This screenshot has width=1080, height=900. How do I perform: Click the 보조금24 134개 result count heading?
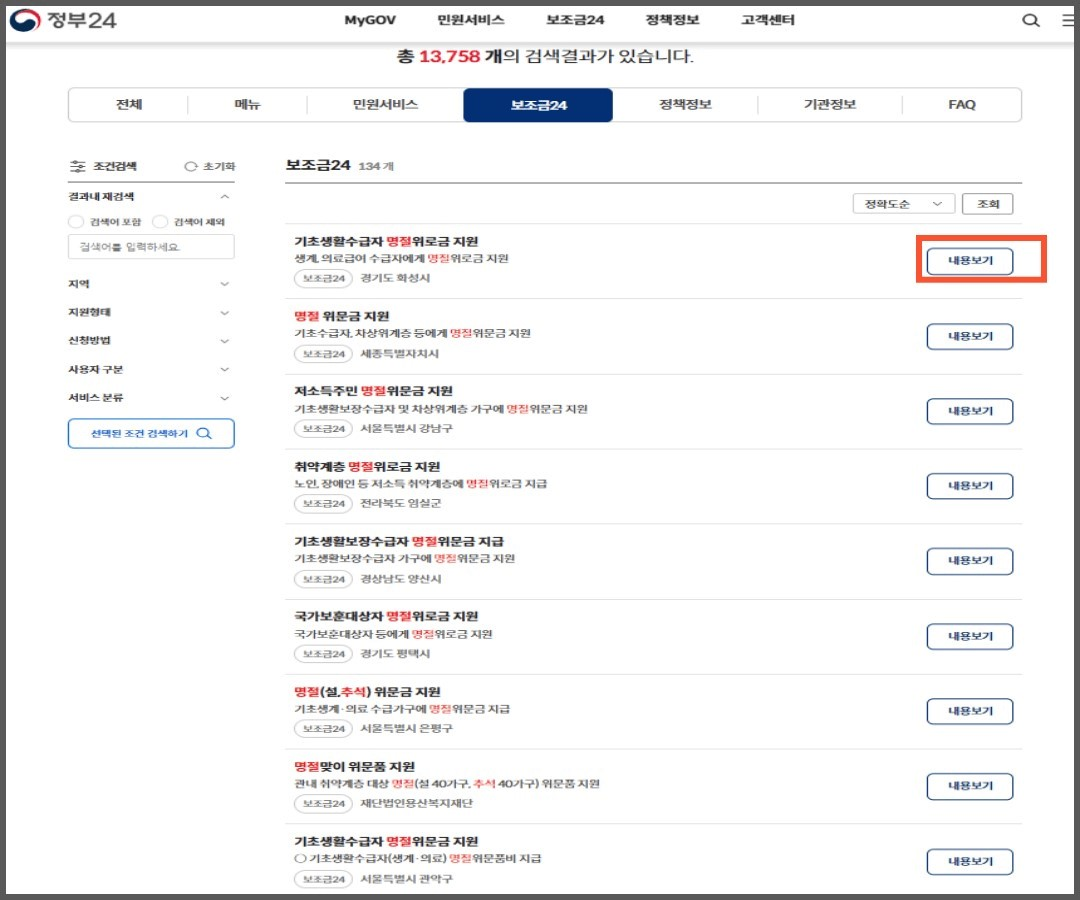340,165
